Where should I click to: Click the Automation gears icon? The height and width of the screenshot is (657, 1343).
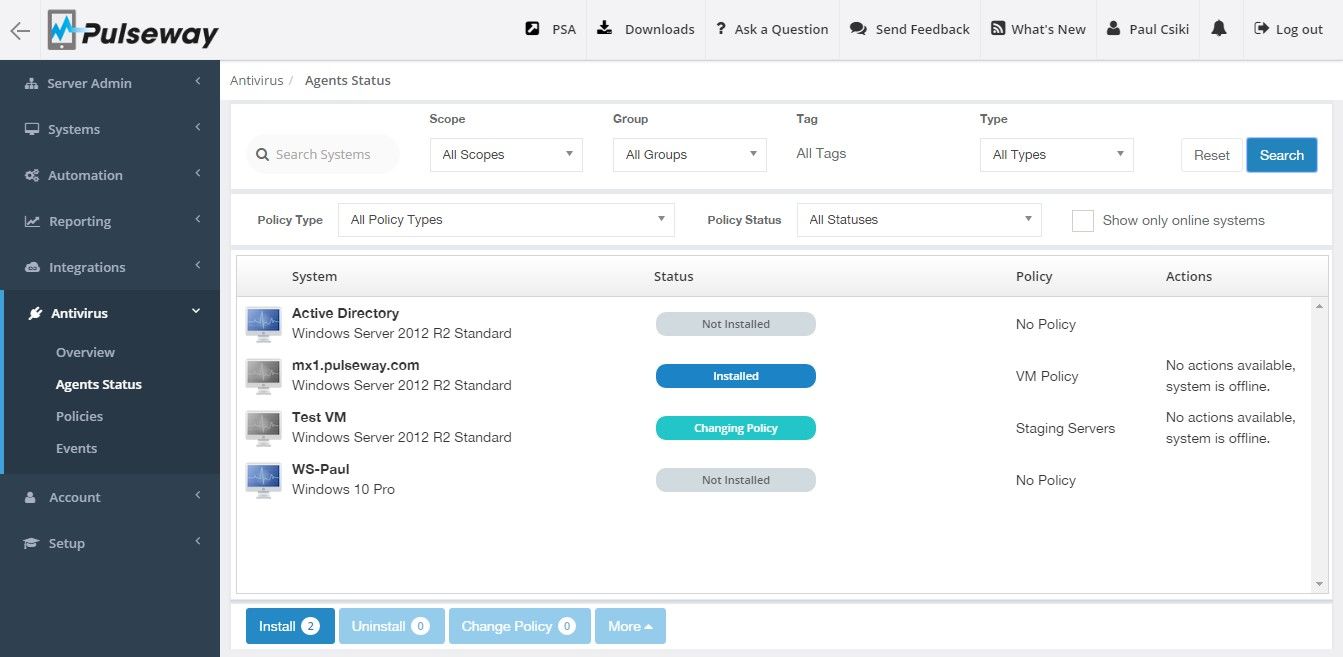[x=32, y=176]
